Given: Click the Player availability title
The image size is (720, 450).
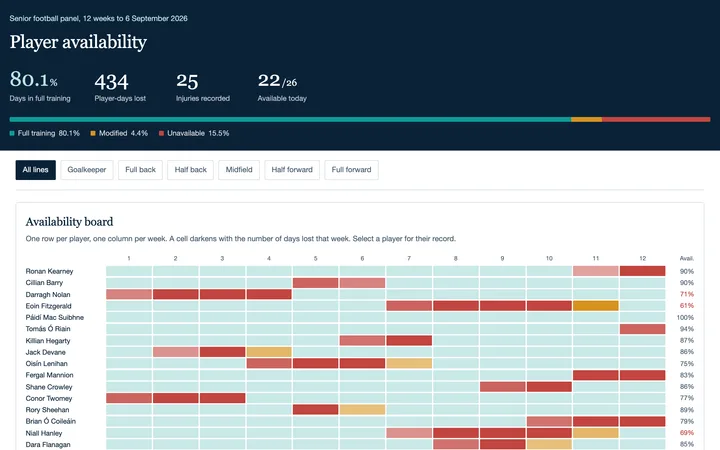Looking at the screenshot, I should pos(78,42).
